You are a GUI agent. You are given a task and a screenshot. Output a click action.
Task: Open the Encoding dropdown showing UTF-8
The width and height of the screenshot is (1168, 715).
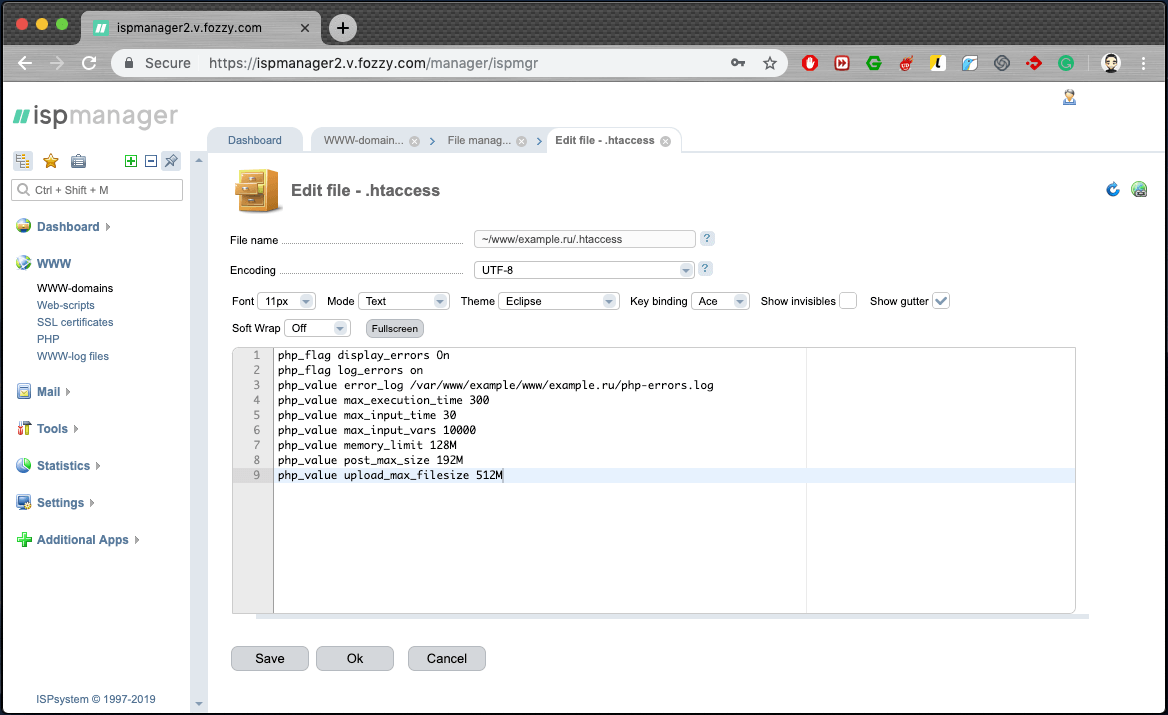click(584, 269)
